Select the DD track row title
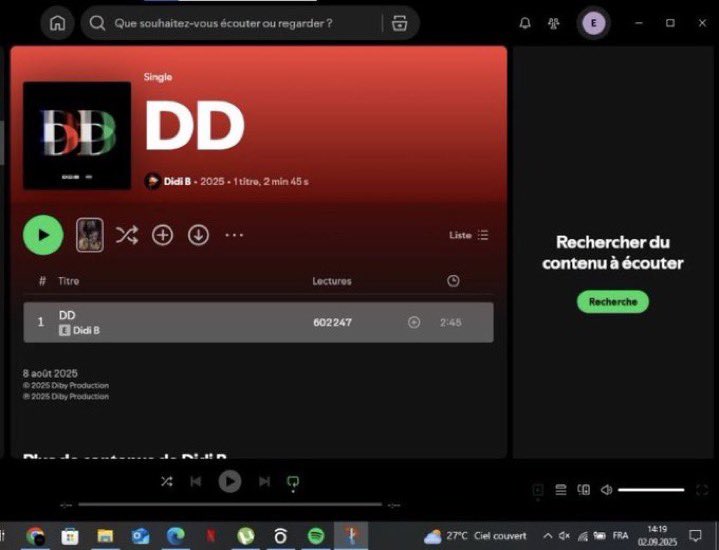719x550 pixels. pos(67,315)
